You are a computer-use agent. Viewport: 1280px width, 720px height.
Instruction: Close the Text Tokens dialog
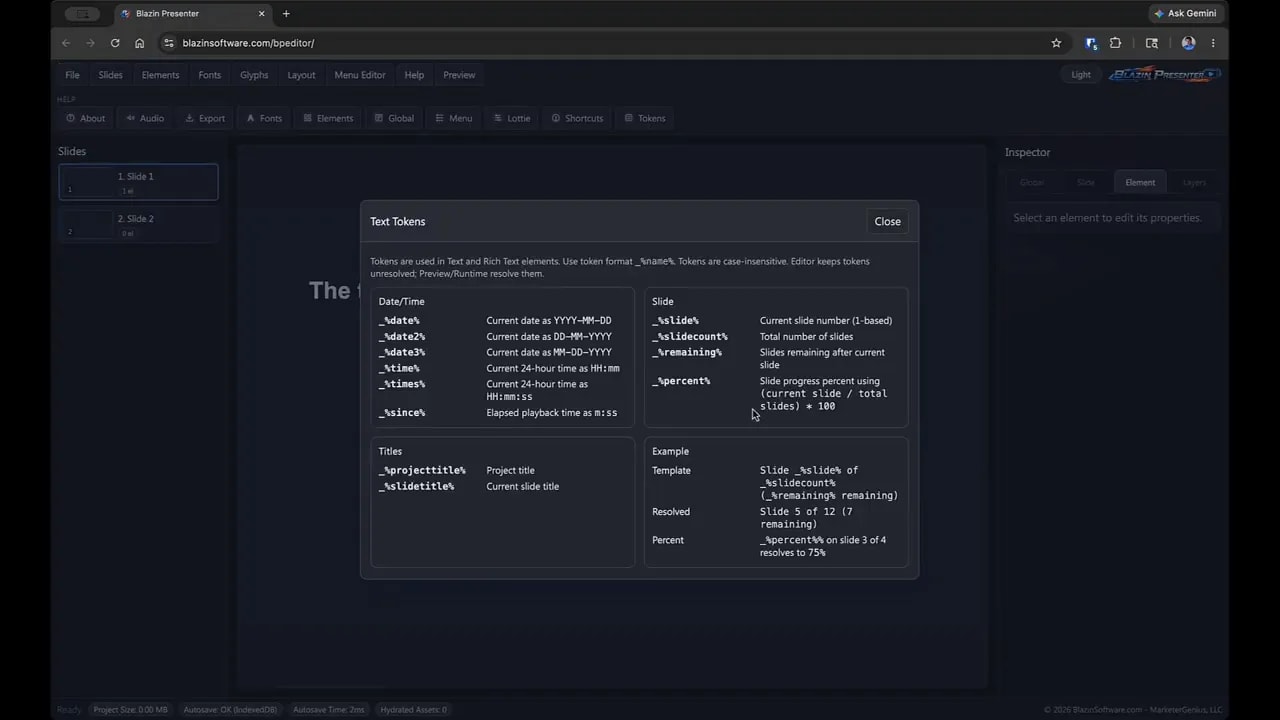tap(887, 222)
